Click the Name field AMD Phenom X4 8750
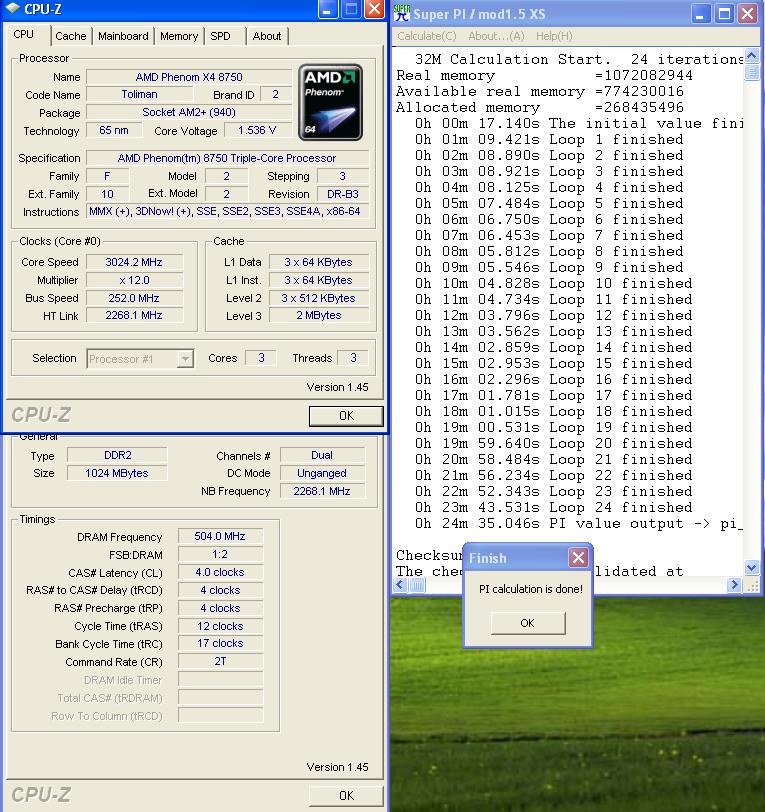 (189, 77)
